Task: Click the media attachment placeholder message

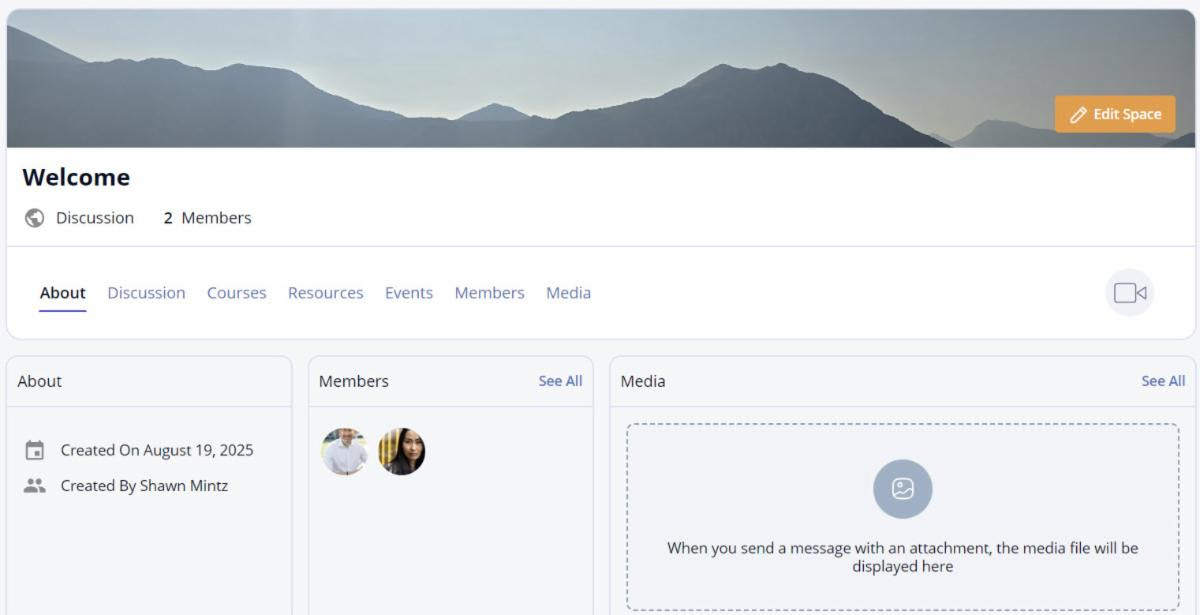Action: pyautogui.click(x=903, y=557)
